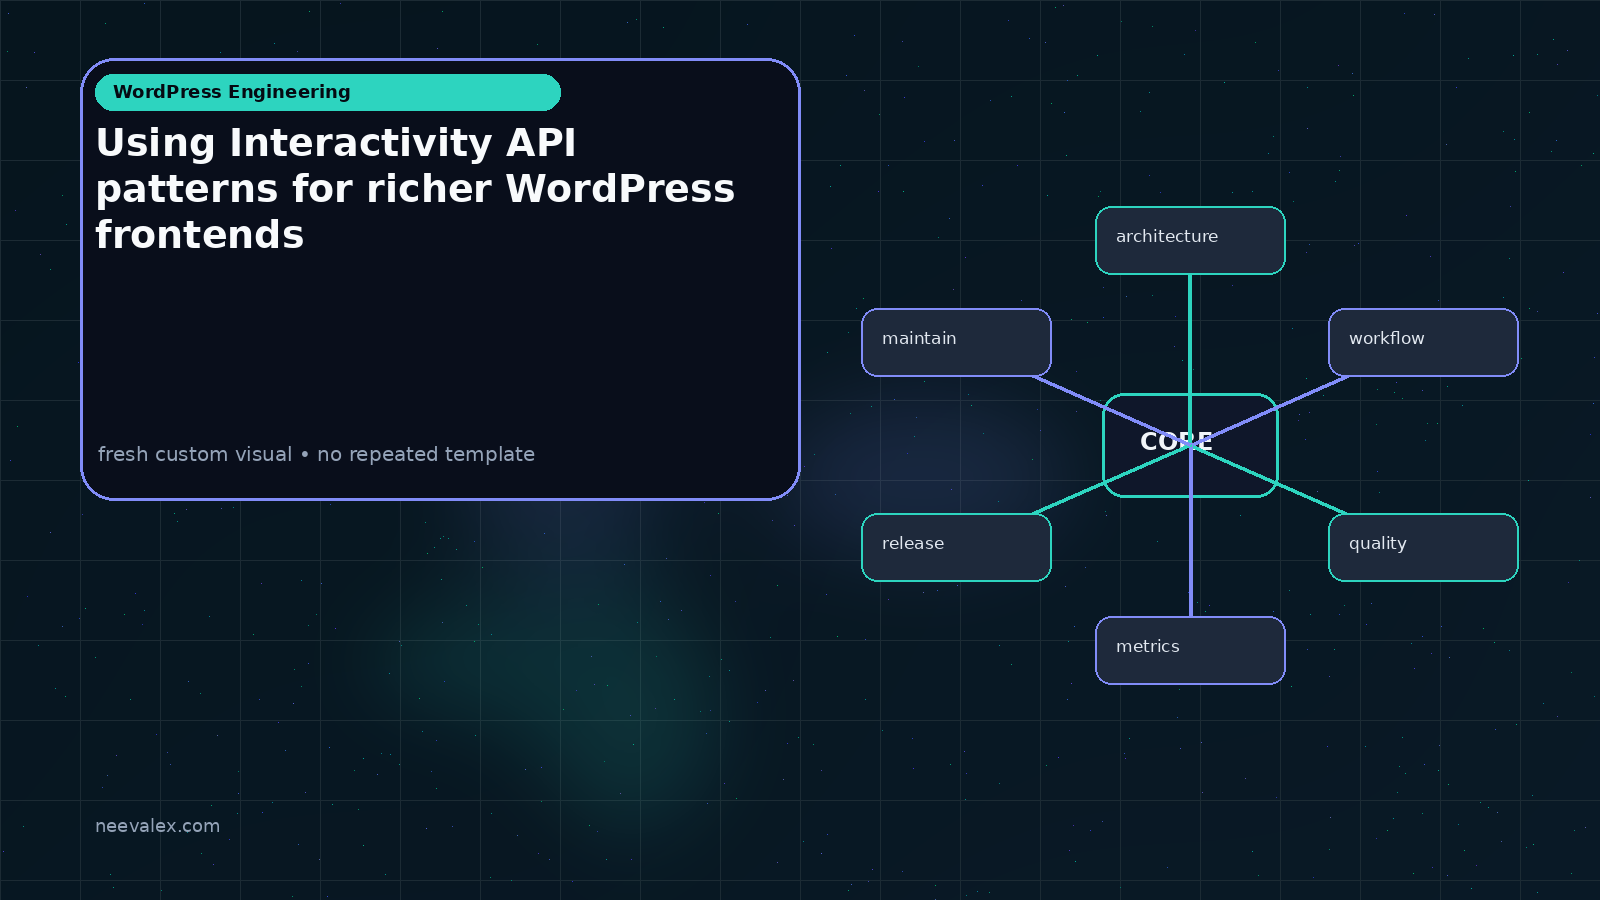Click the WordPress Engineering badge

[x=328, y=92]
